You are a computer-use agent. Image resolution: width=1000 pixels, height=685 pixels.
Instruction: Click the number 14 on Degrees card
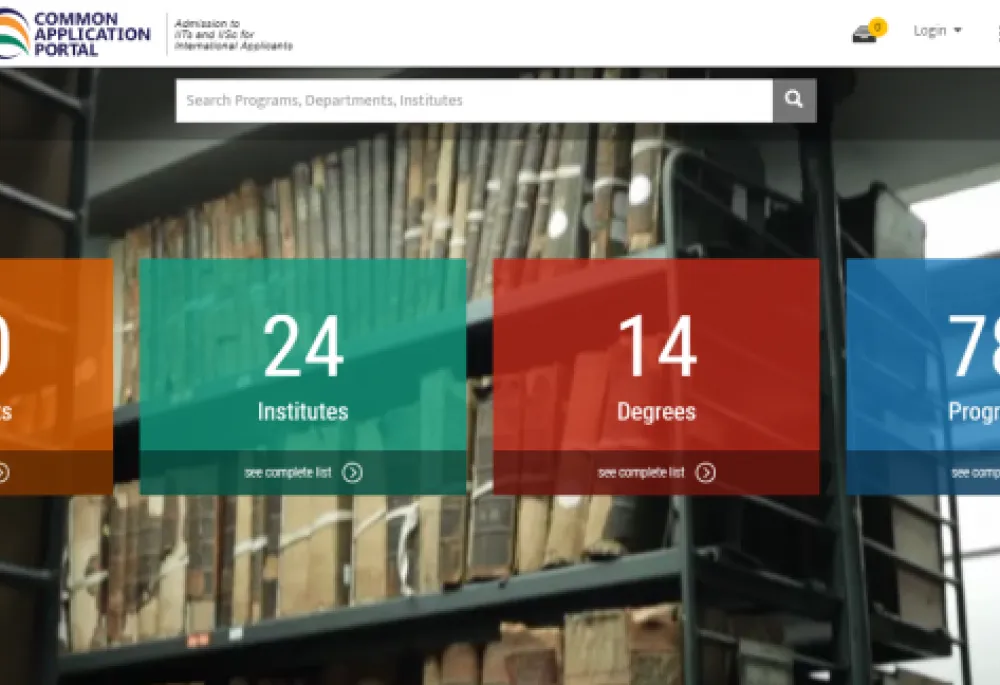[658, 346]
